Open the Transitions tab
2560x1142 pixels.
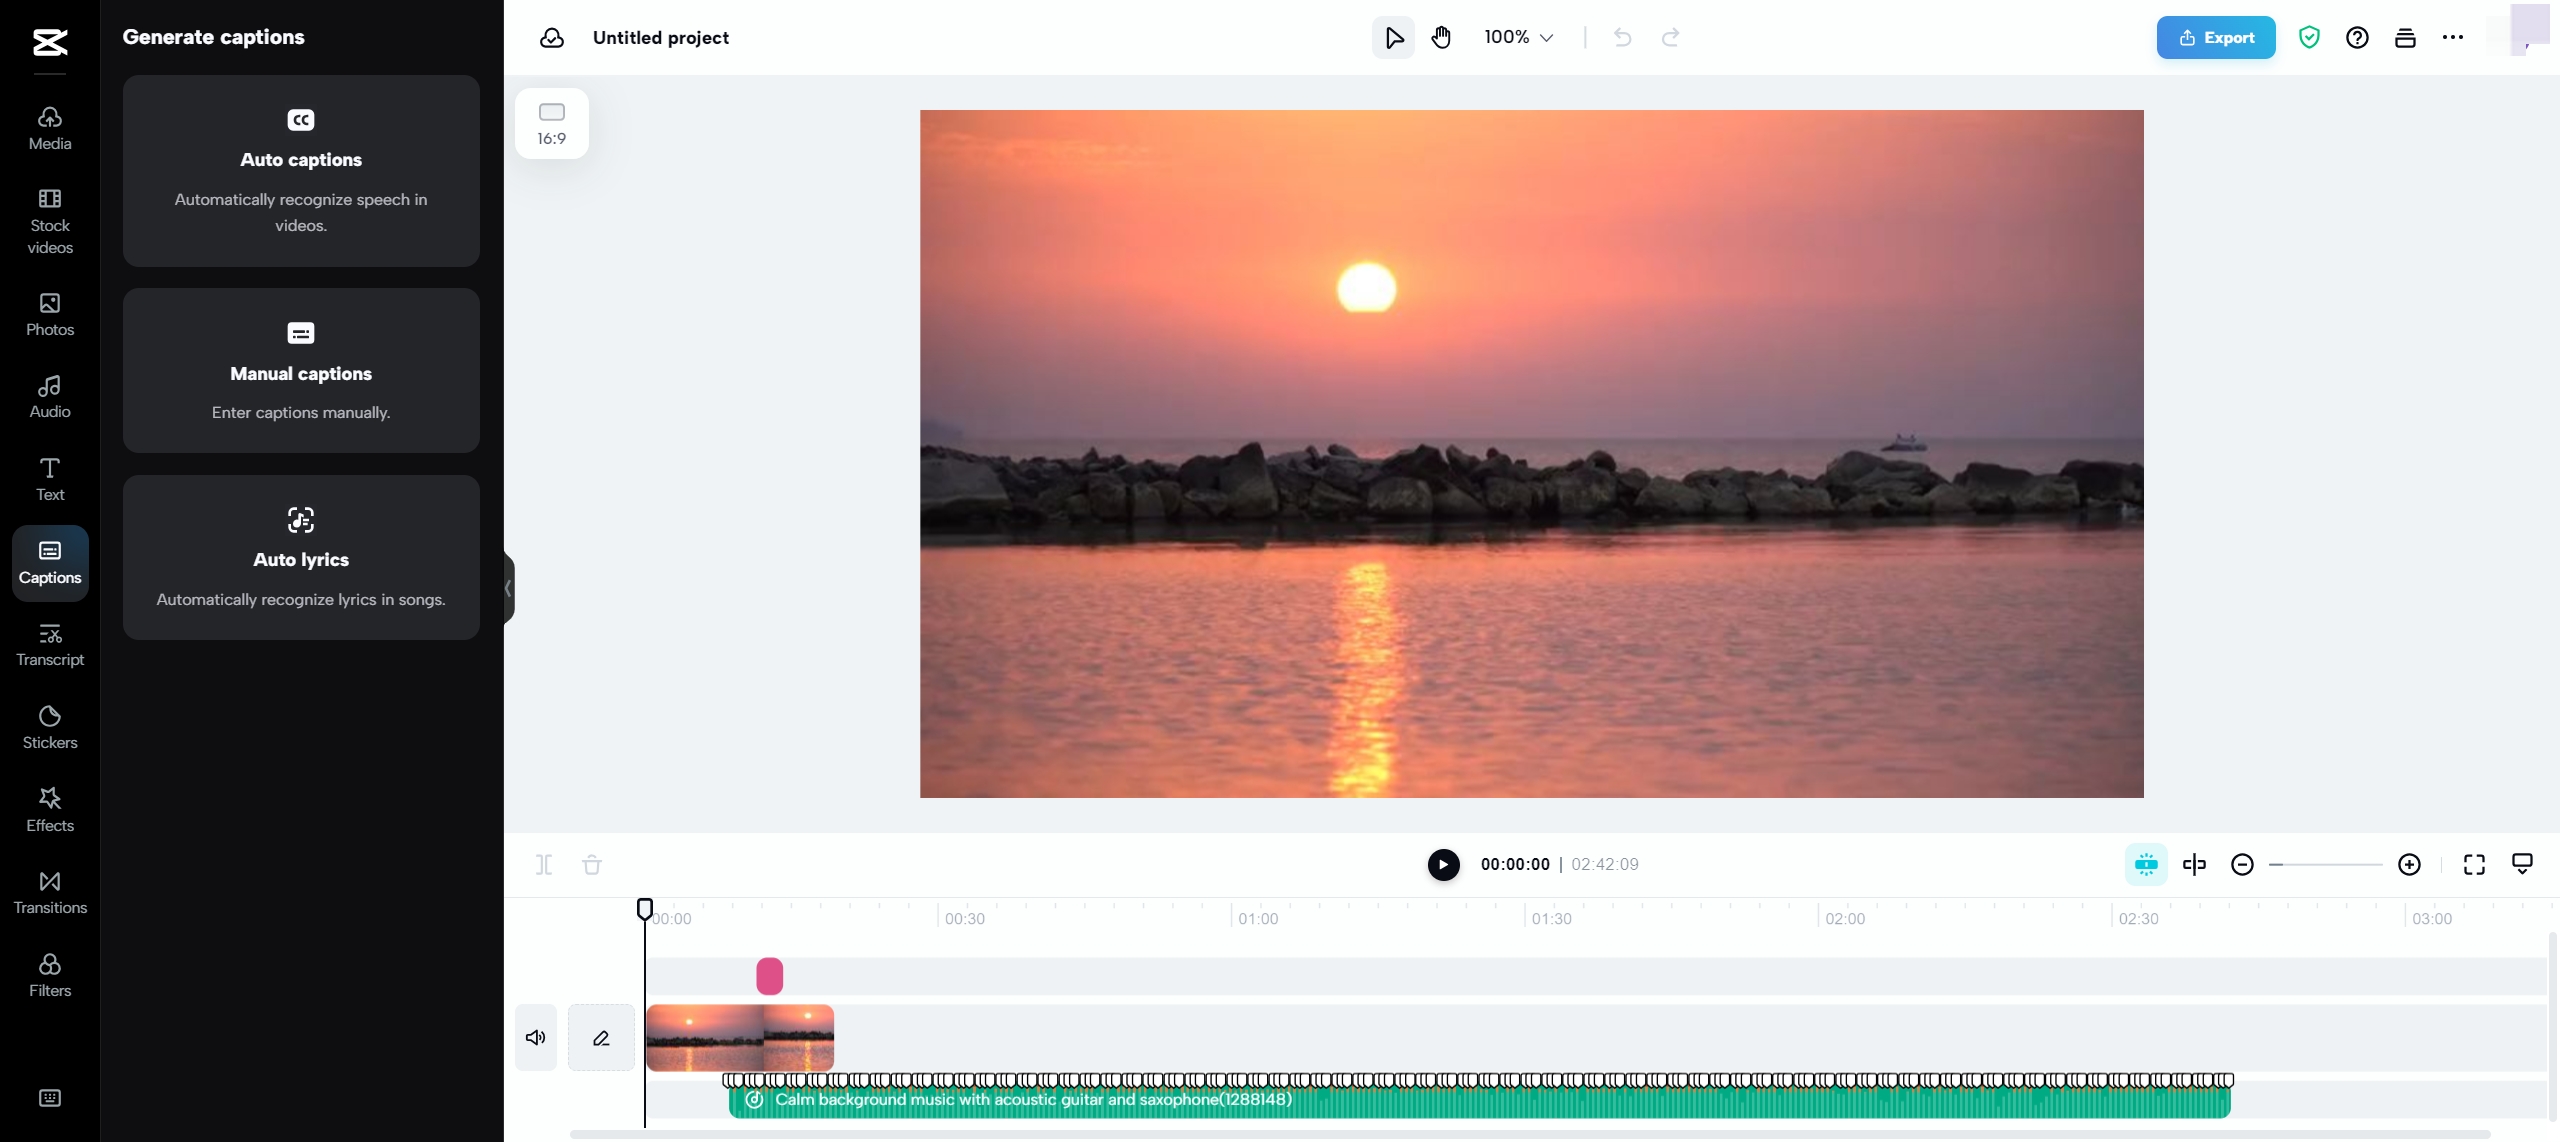(50, 892)
